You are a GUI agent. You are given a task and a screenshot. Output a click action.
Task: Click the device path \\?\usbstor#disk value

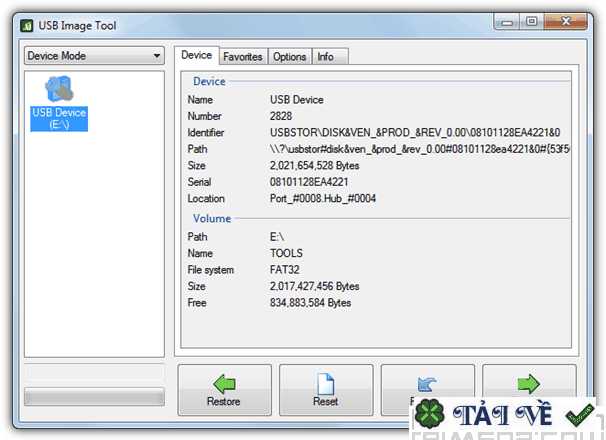420,149
